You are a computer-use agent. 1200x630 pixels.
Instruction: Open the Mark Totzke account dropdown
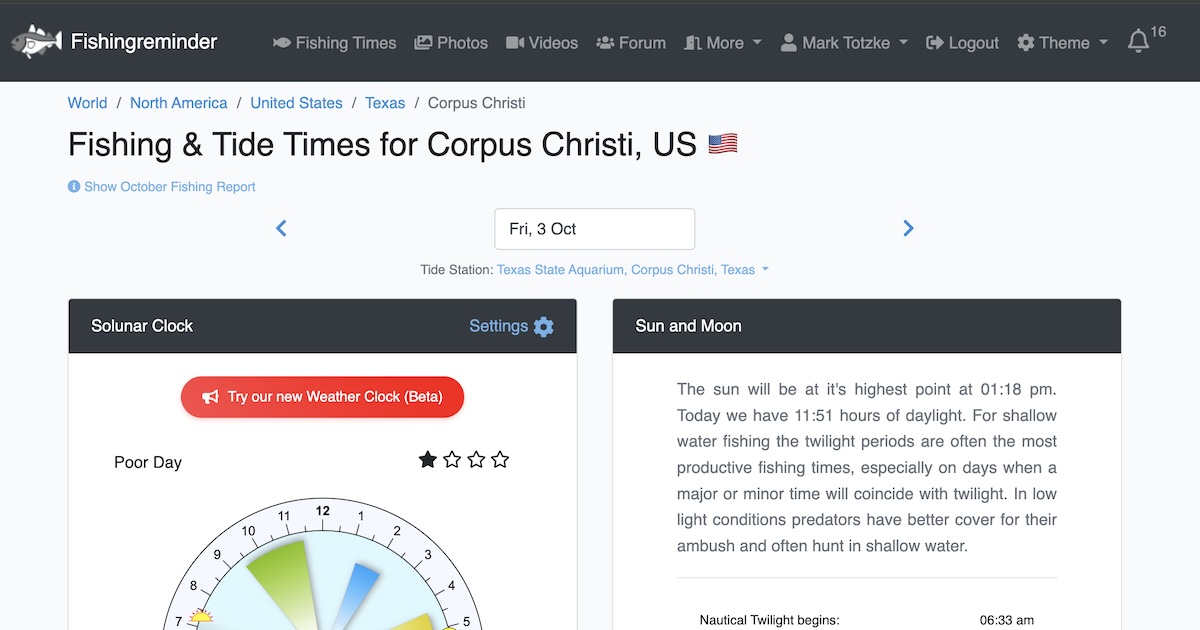click(x=844, y=43)
